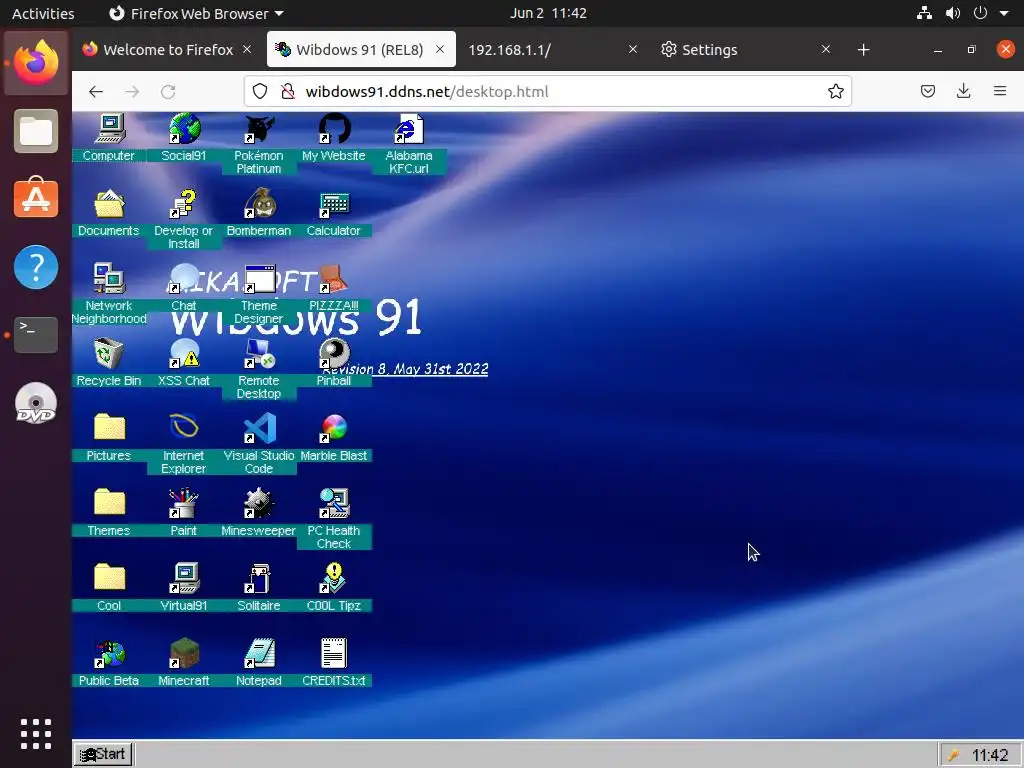Open the Firefox downloads panel
The image size is (1024, 768).
(x=963, y=91)
